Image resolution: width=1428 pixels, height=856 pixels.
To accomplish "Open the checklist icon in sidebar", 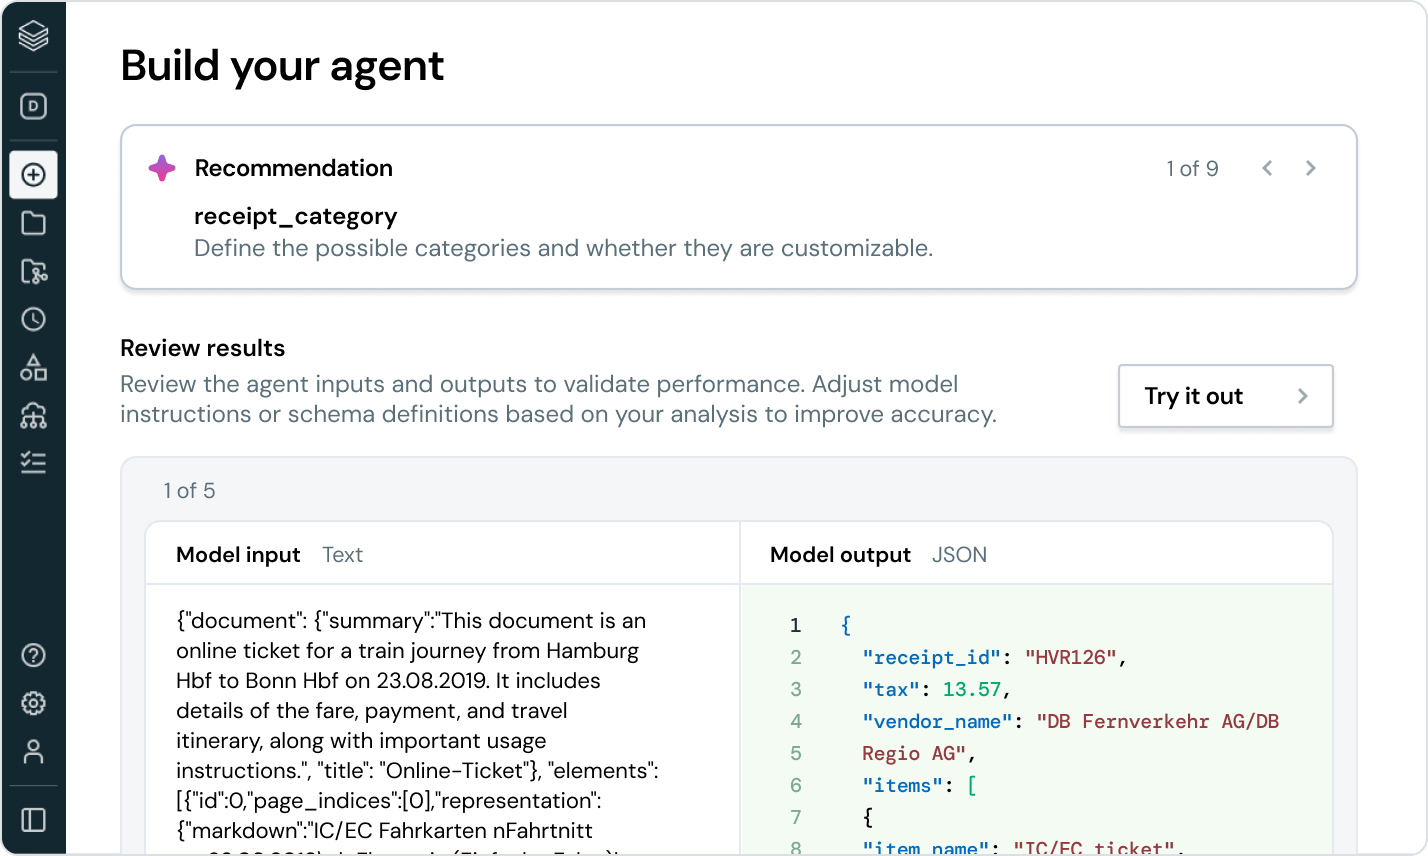I will point(33,462).
